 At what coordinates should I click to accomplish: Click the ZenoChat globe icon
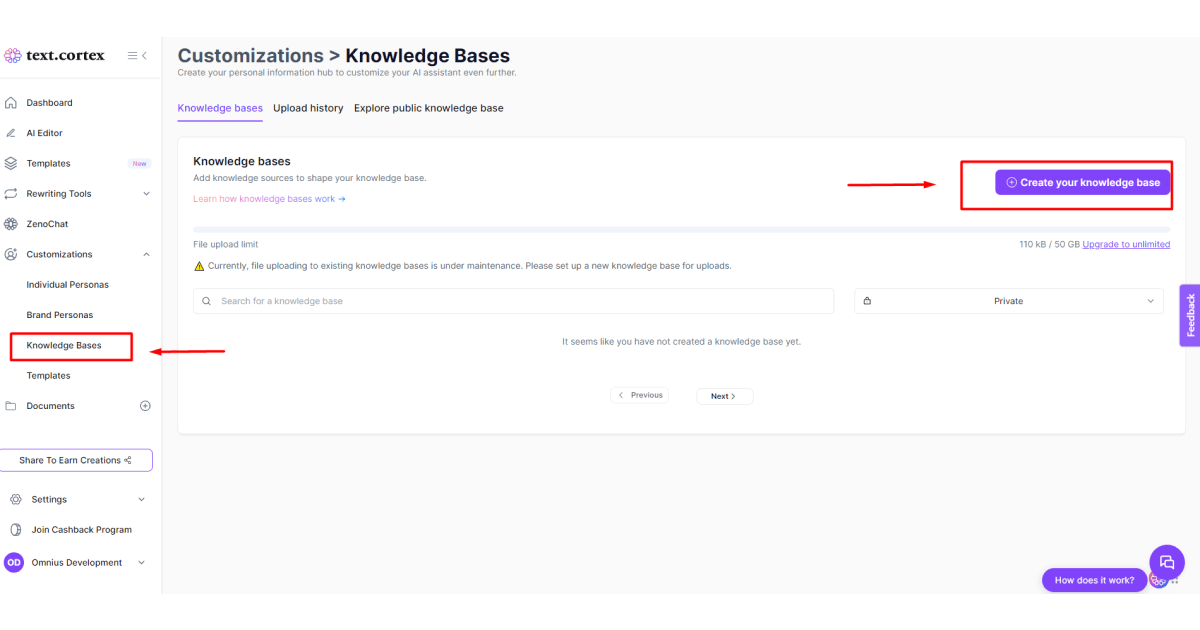point(11,224)
